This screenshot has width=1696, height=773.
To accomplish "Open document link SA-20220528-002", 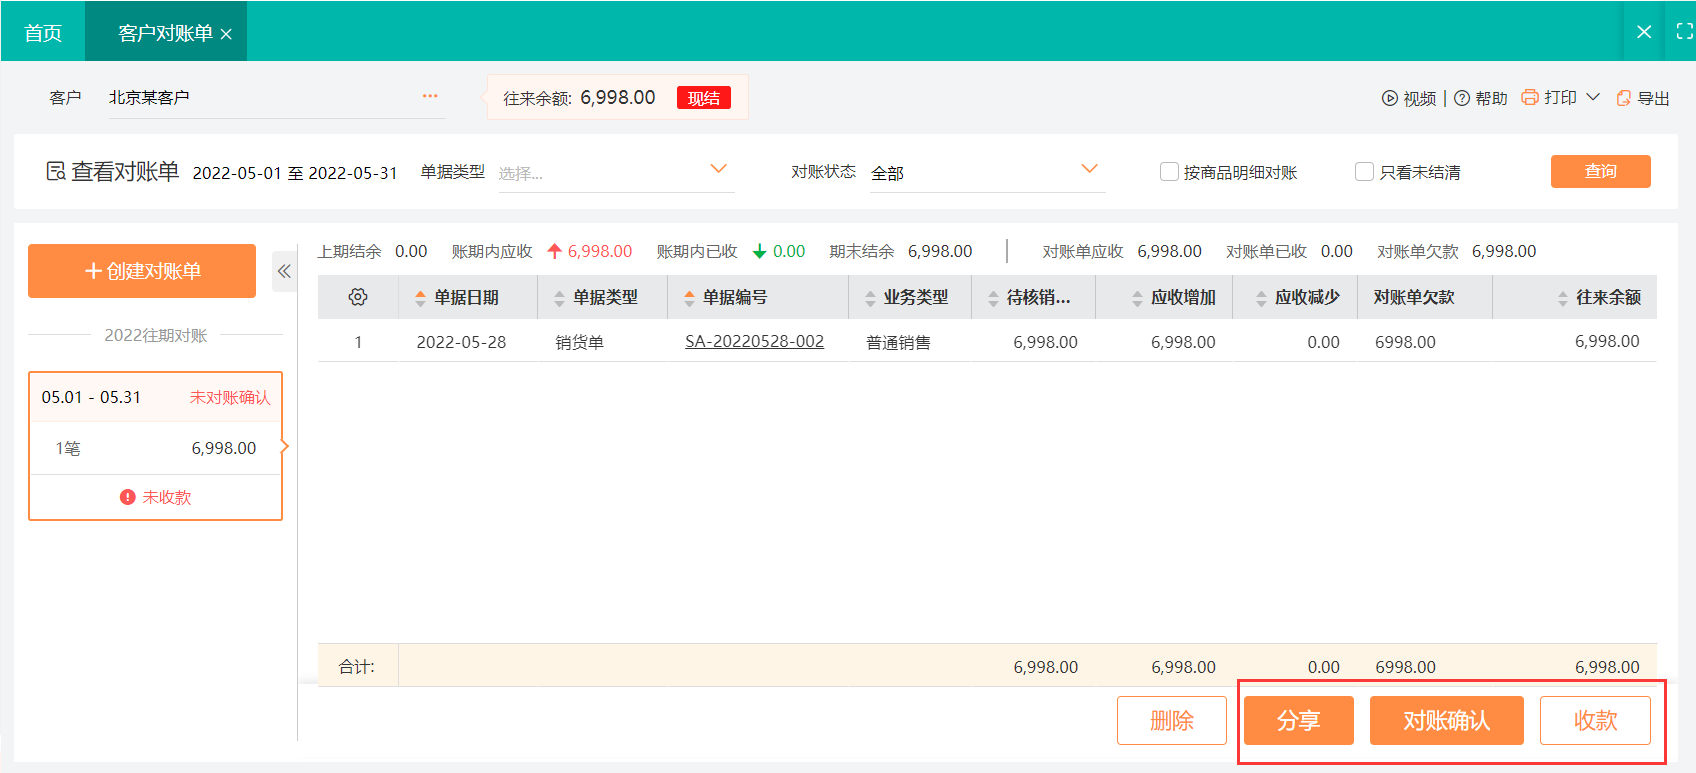I will coord(754,342).
